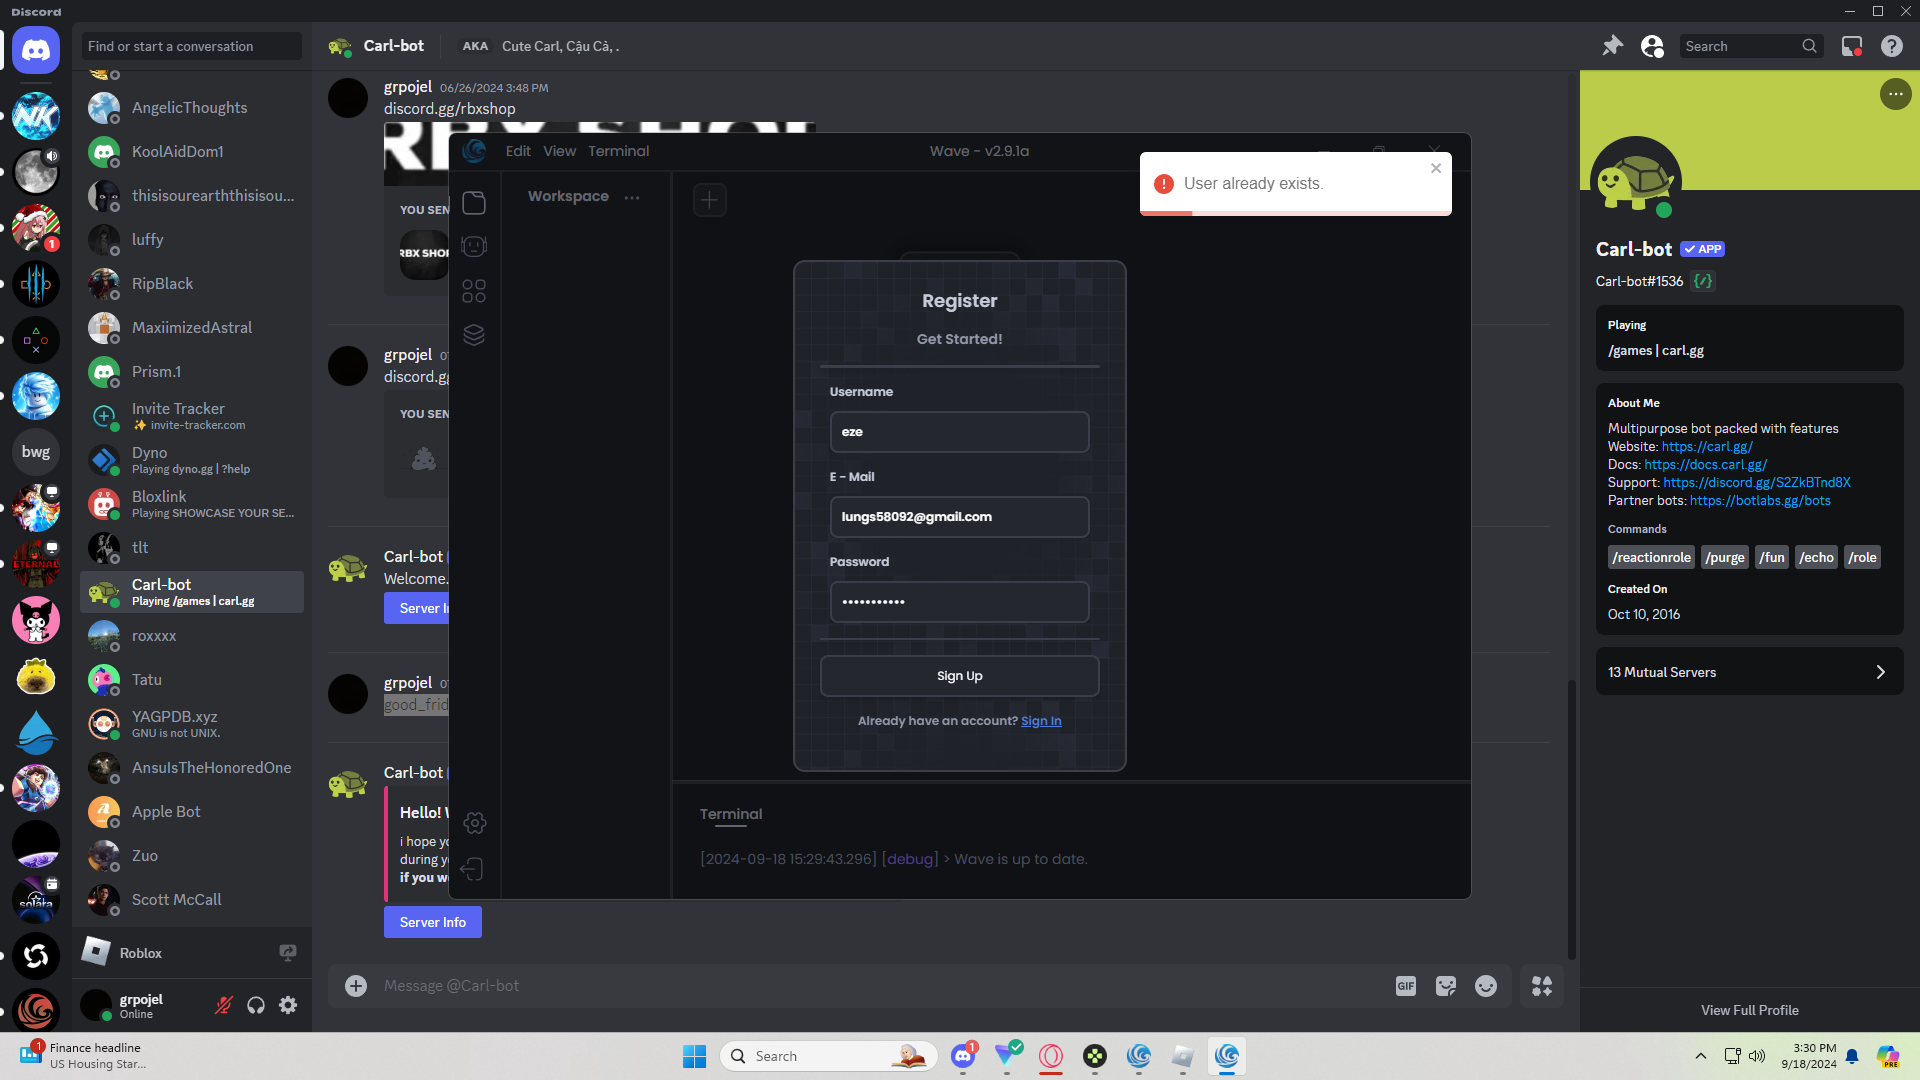The image size is (1920, 1080).
Task: Toggle microphone mute for grpojel
Action: pyautogui.click(x=224, y=1005)
